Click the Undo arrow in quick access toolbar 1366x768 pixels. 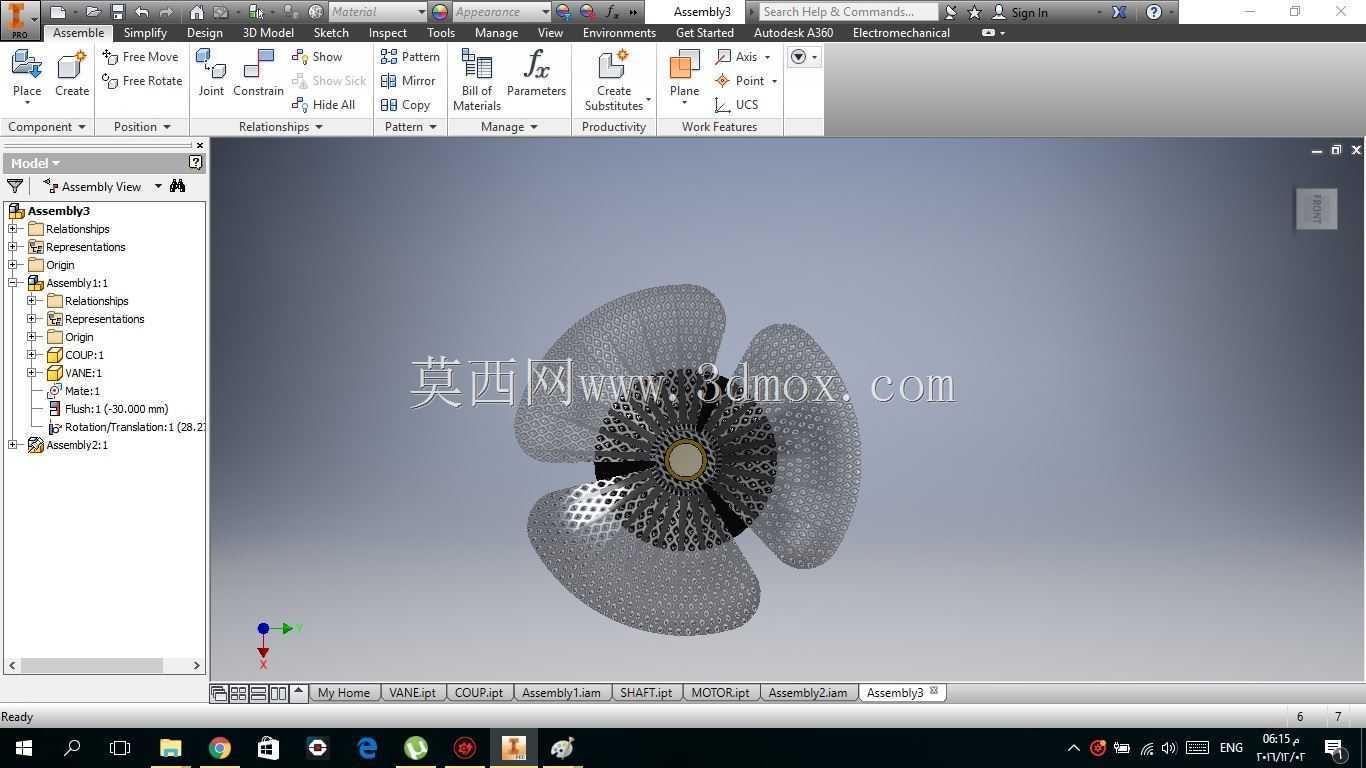coord(141,12)
